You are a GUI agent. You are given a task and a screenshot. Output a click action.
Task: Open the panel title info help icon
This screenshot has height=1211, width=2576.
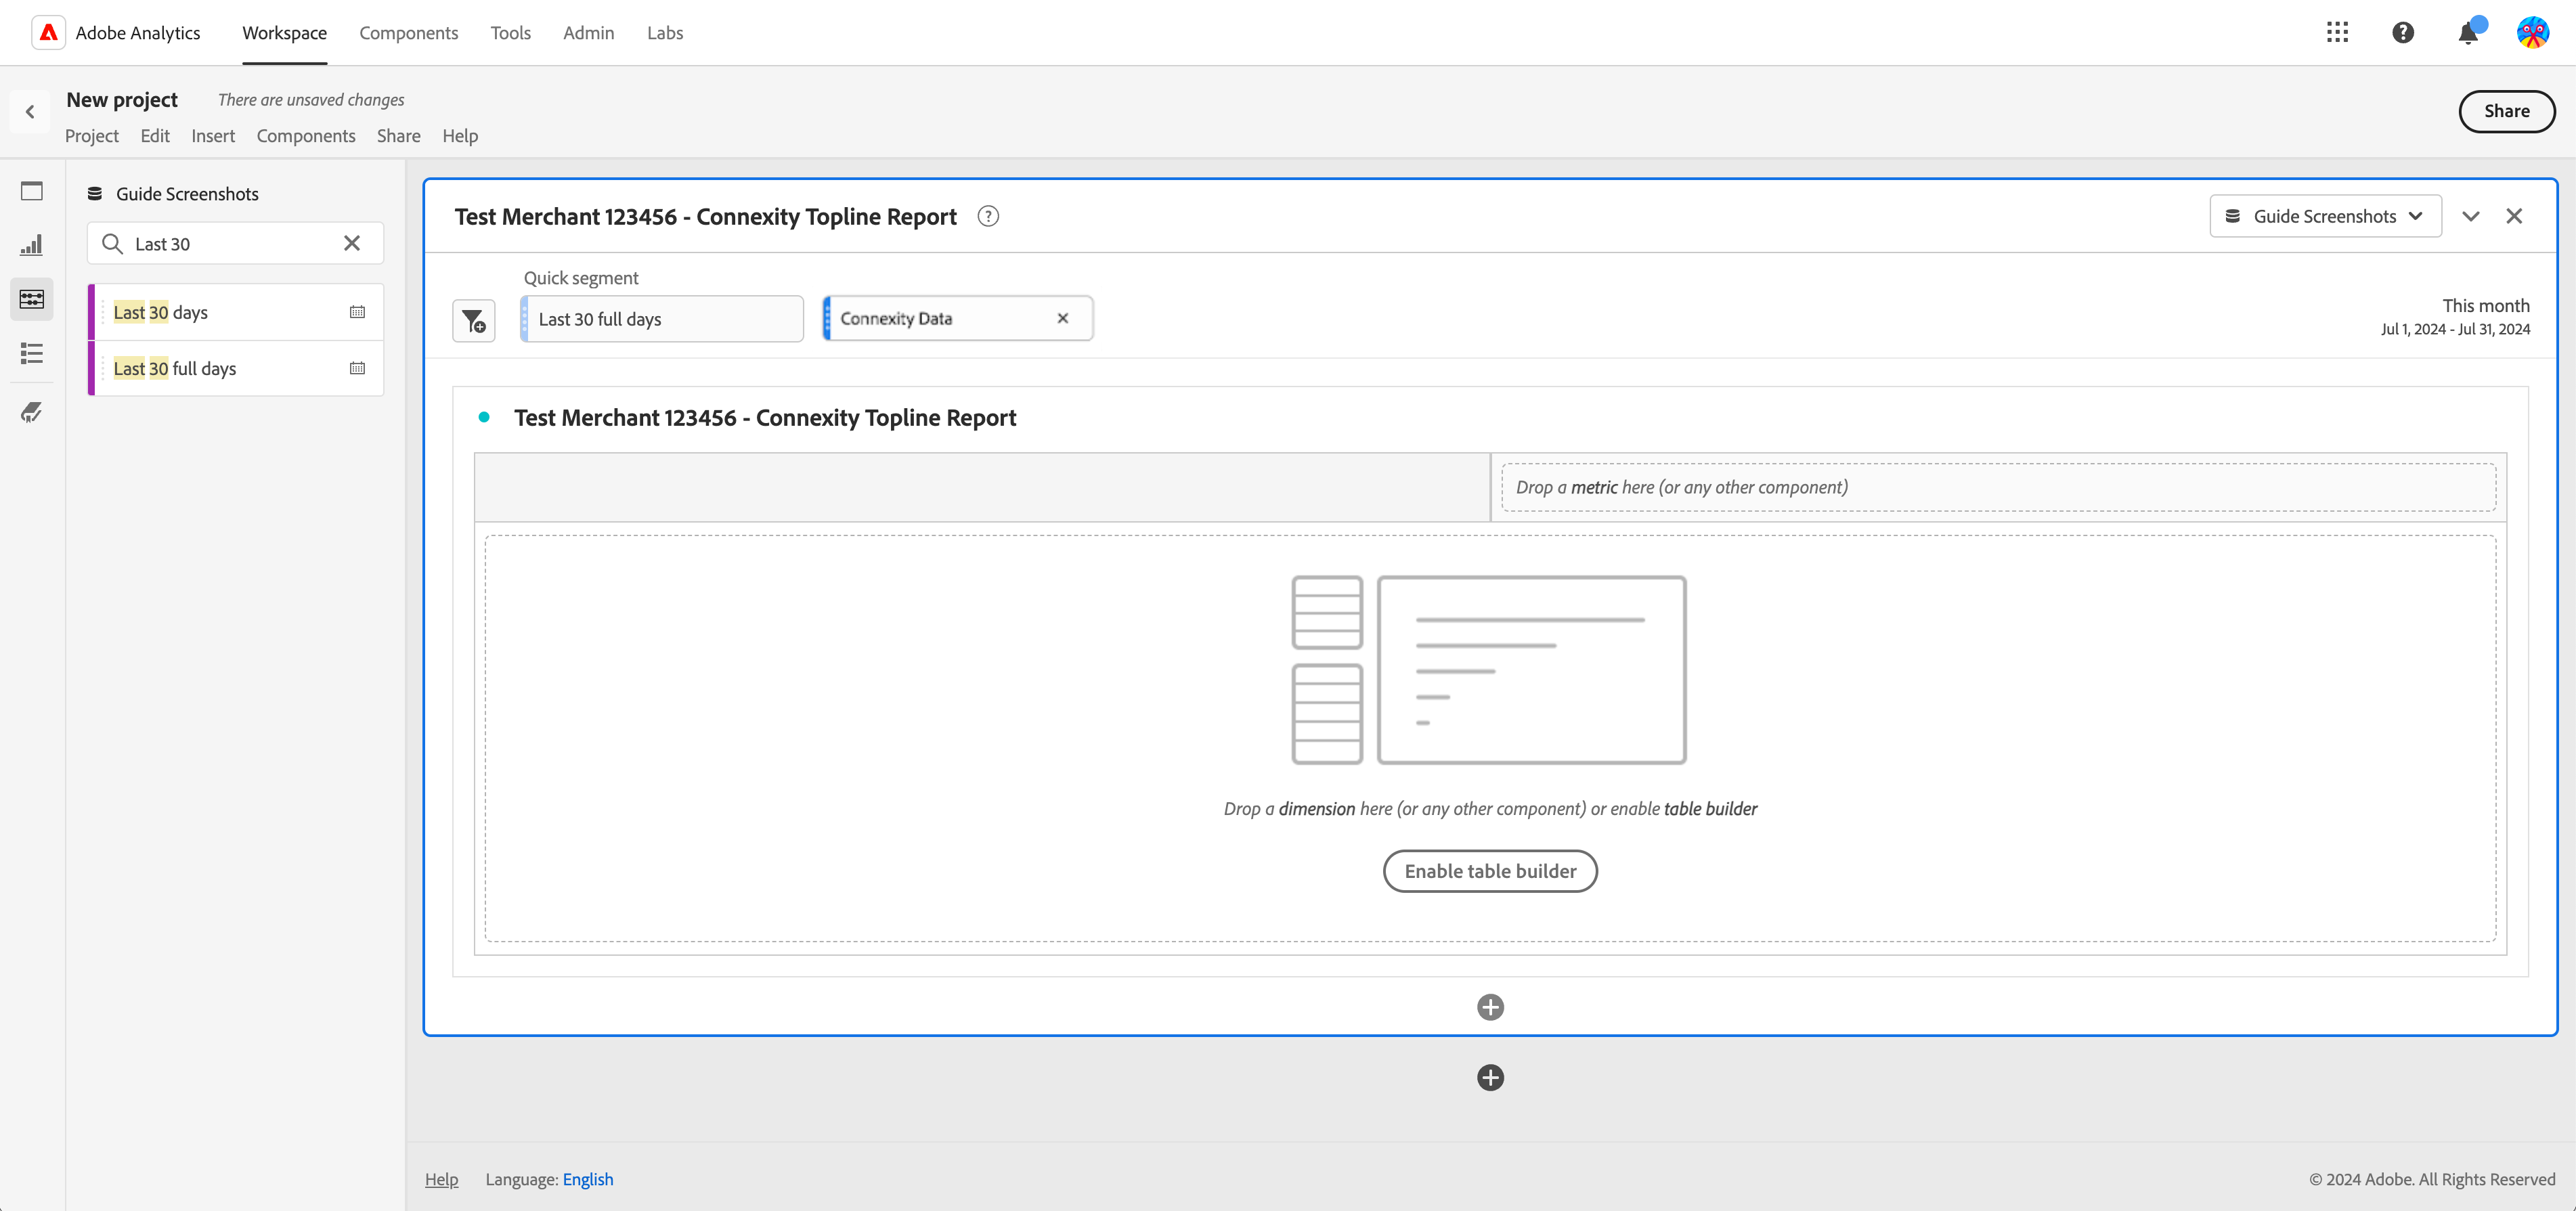coord(988,216)
